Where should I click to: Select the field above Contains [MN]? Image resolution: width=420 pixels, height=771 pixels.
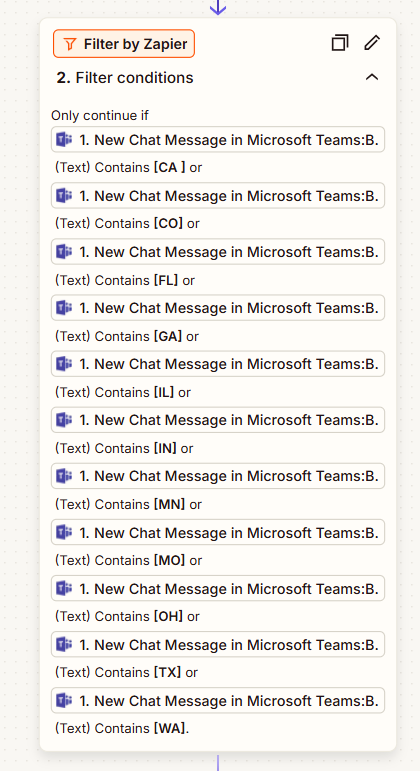(x=218, y=476)
